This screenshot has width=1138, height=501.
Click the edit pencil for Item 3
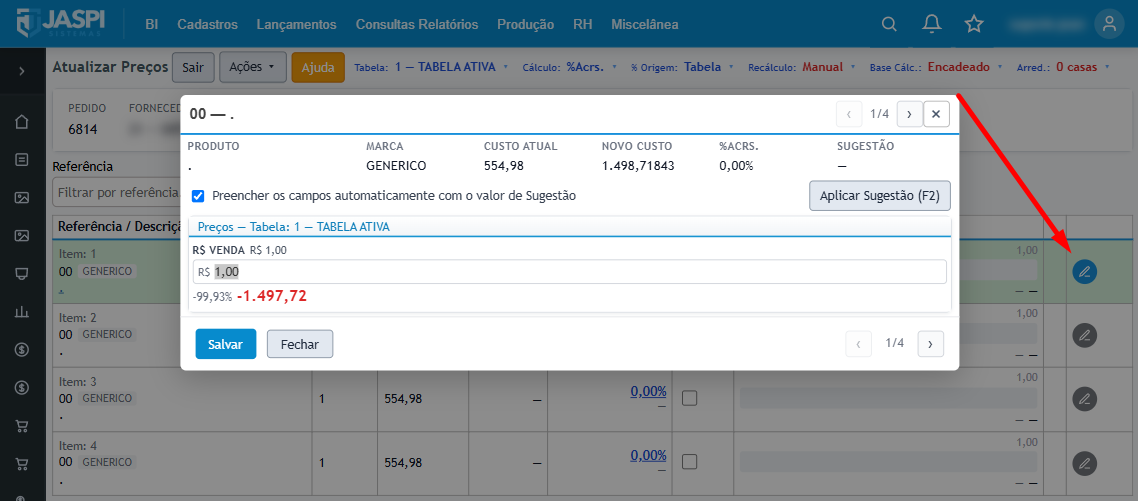click(x=1084, y=399)
